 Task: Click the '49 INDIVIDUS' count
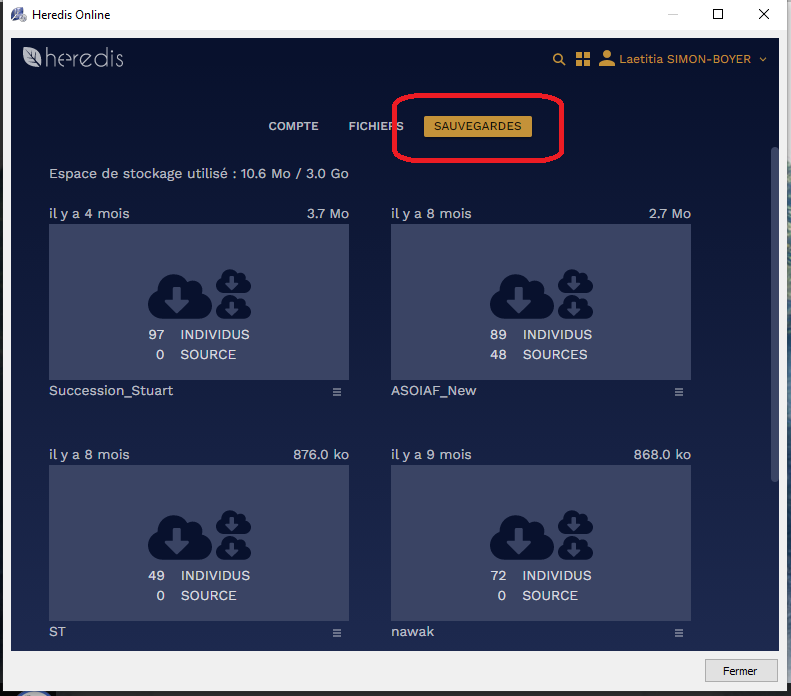coord(199,576)
